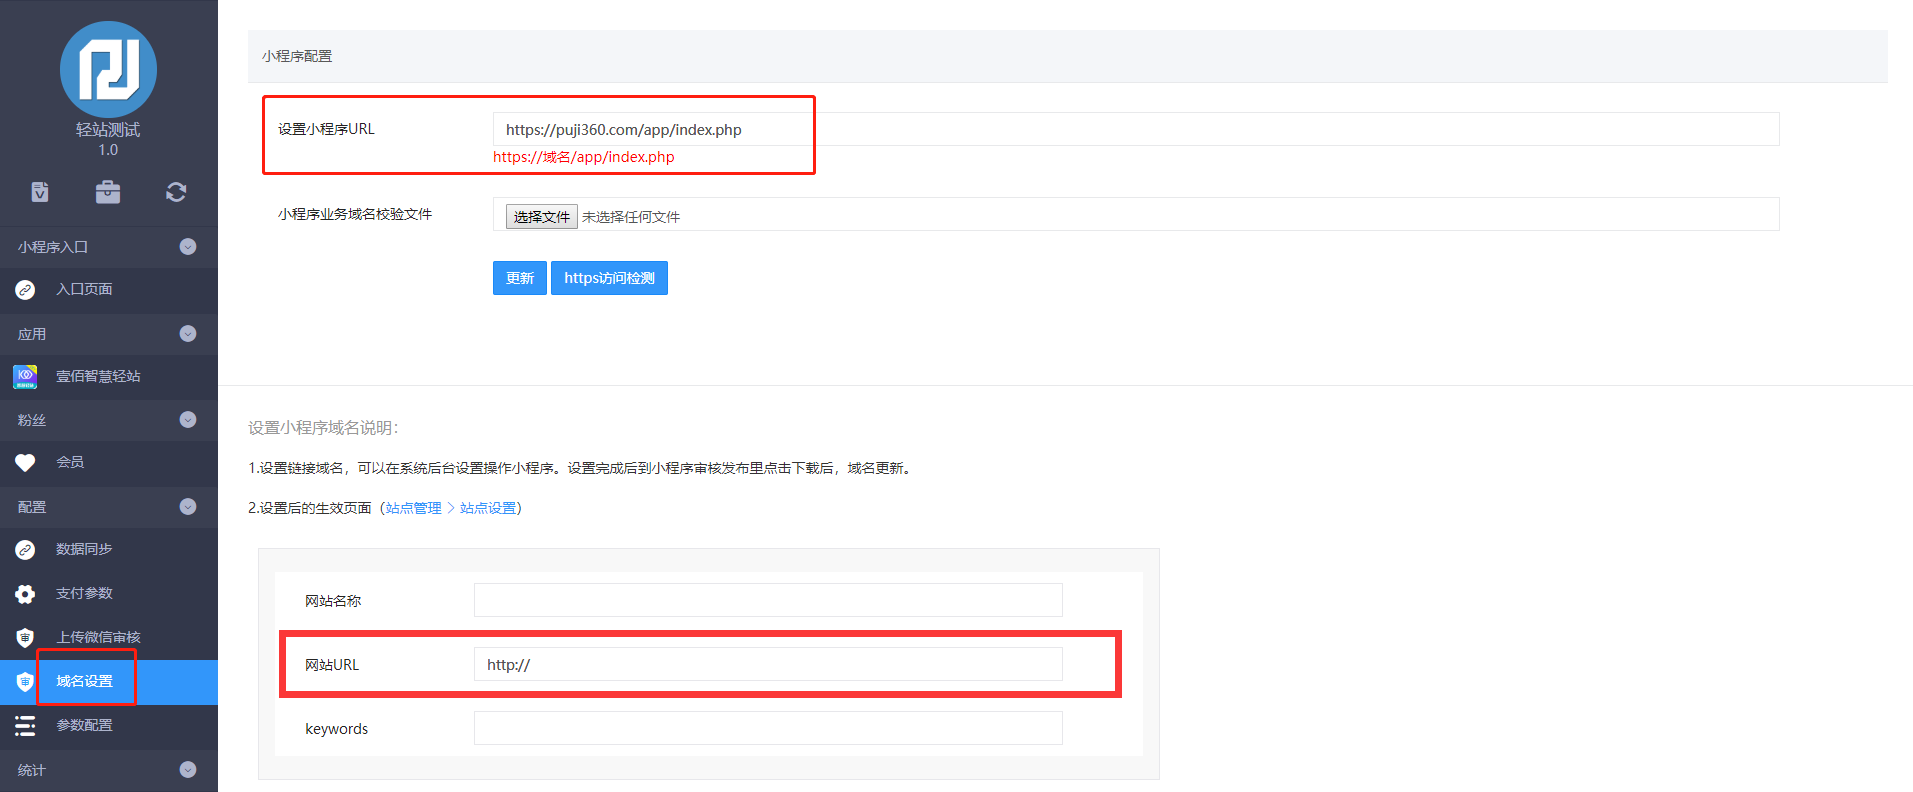Click the link icon beside 数据同步
1913x792 pixels.
pos(25,550)
